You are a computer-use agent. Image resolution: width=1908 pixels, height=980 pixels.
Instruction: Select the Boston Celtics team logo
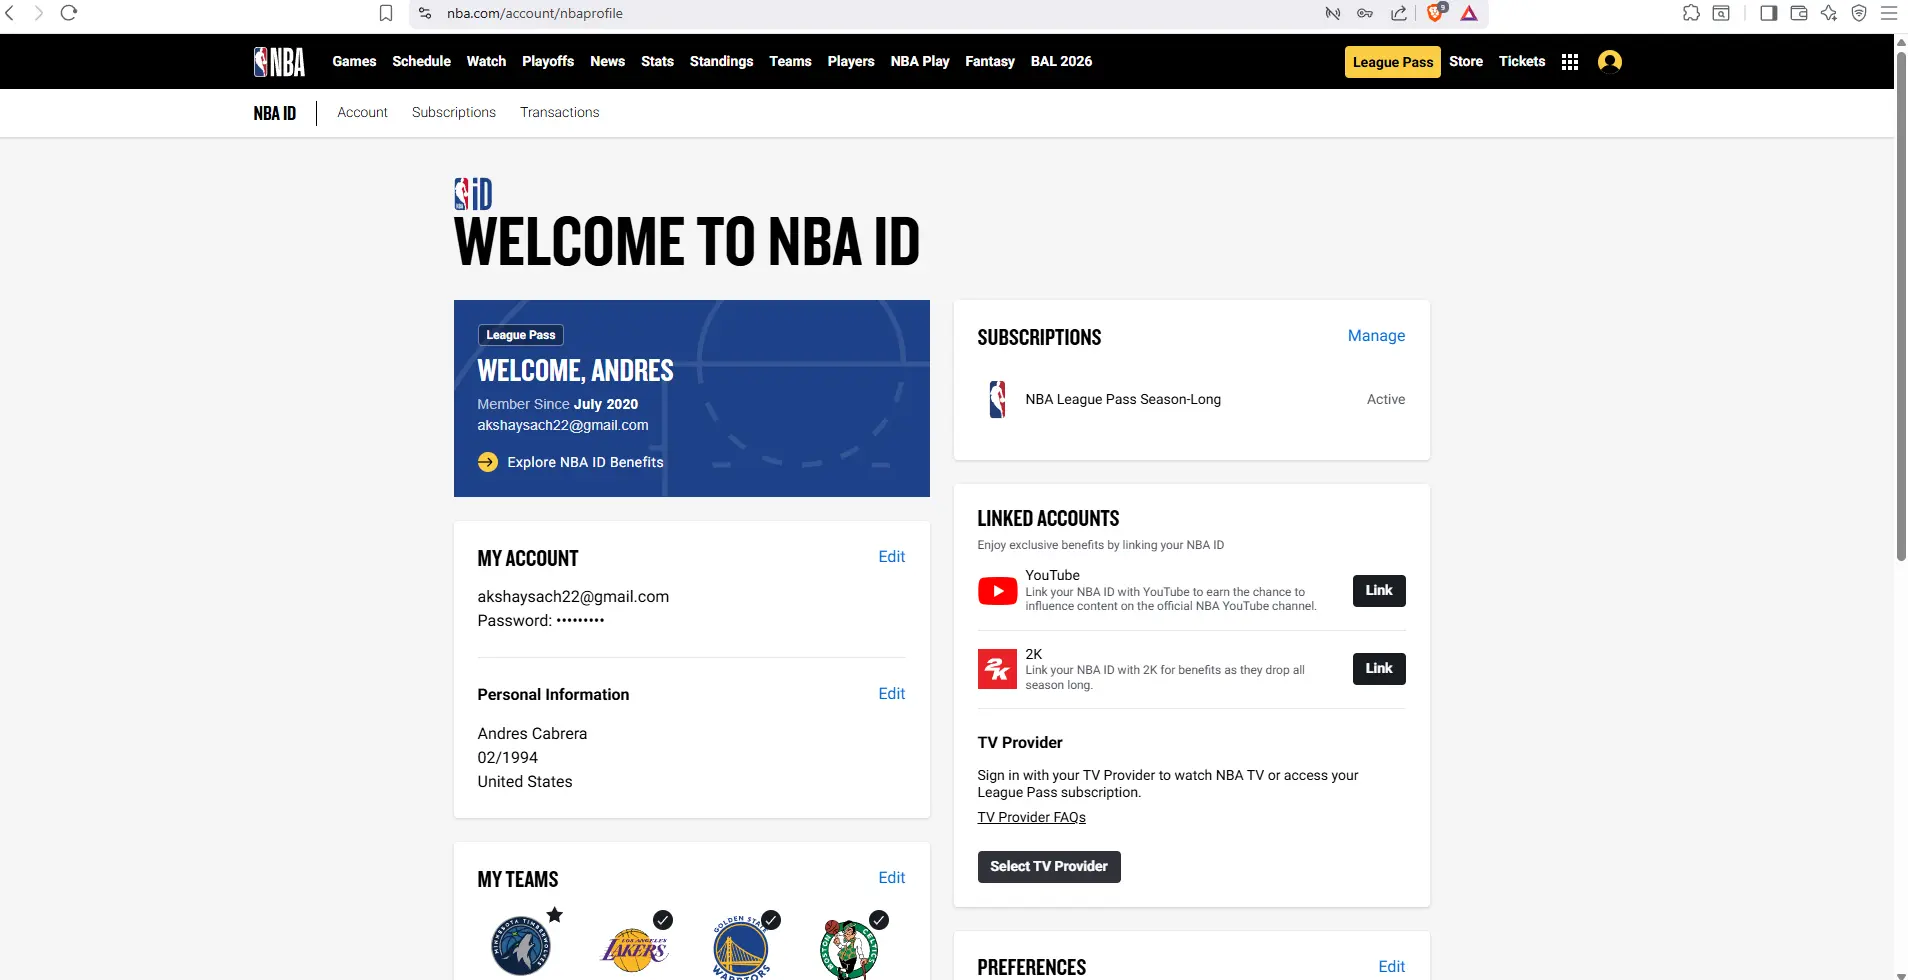[849, 949]
